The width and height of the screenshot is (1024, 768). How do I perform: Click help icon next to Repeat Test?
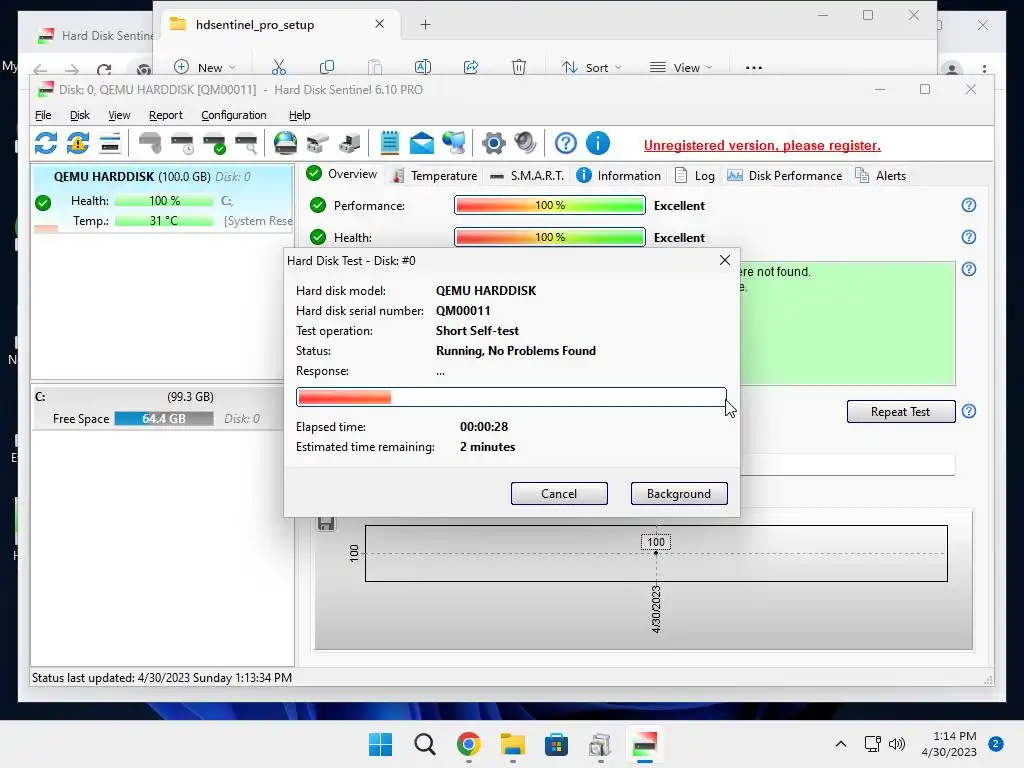(x=968, y=411)
